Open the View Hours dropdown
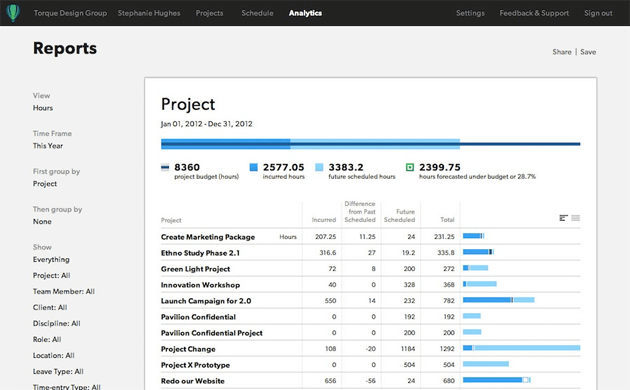The width and height of the screenshot is (630, 390). (x=43, y=108)
